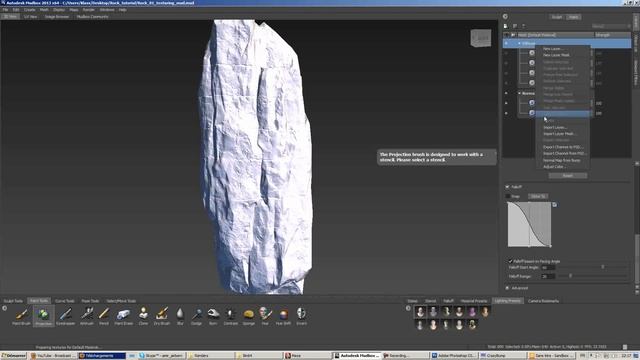Expand the Advanced properties section
Image resolution: width=640 pixels, height=360 pixels.
pos(507,288)
